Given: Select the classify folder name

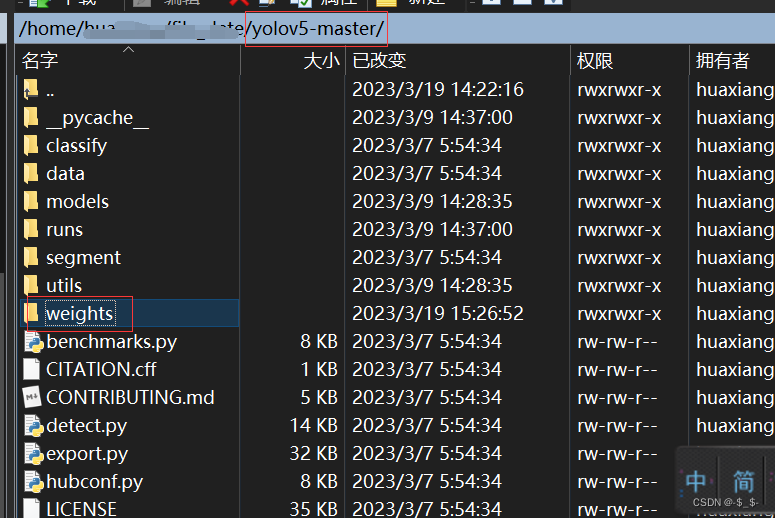Looking at the screenshot, I should pos(76,146).
